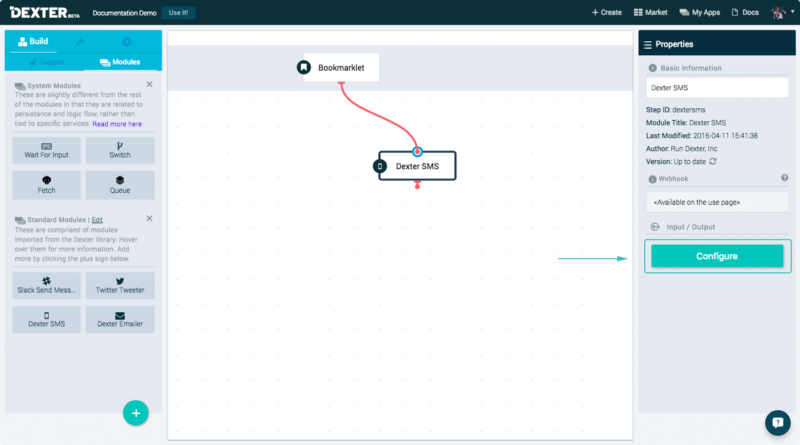Edit the Dexter SMS name field
The width and height of the screenshot is (800, 445).
717,88
